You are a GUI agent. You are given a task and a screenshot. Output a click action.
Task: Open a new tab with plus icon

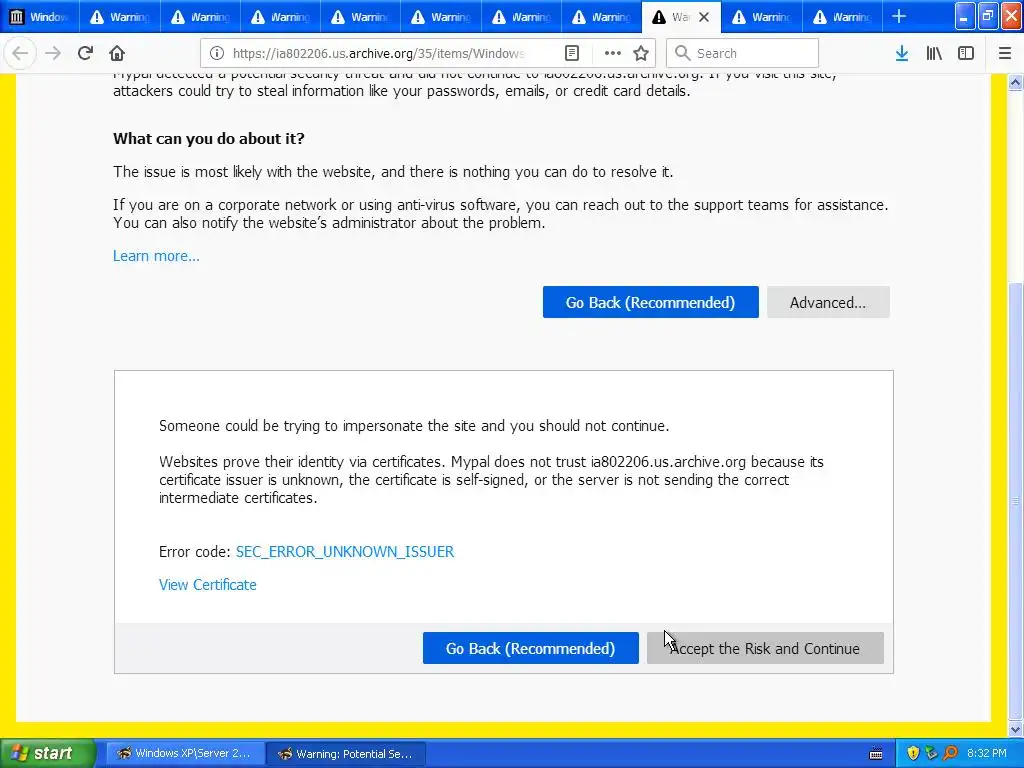(x=899, y=16)
